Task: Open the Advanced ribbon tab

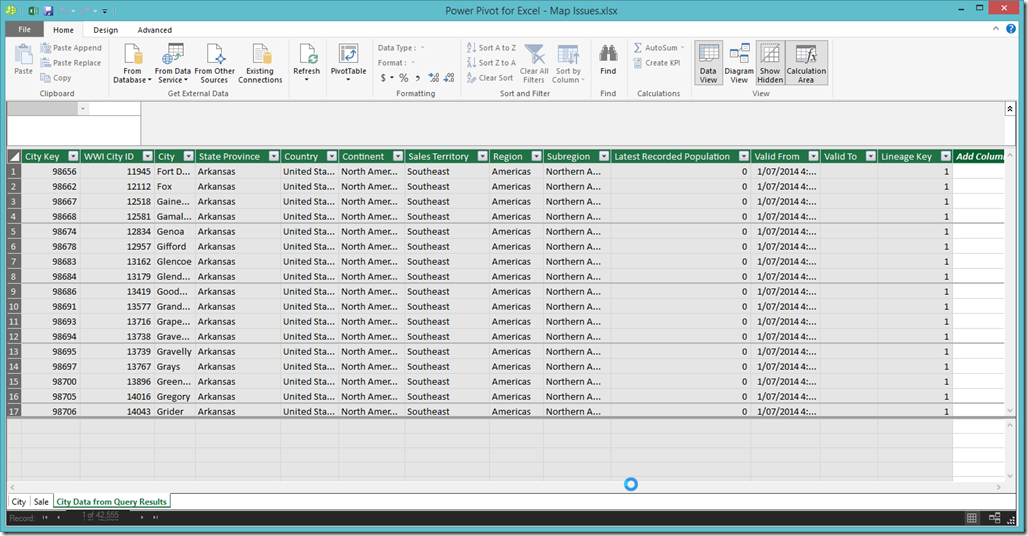Action: pos(155,30)
